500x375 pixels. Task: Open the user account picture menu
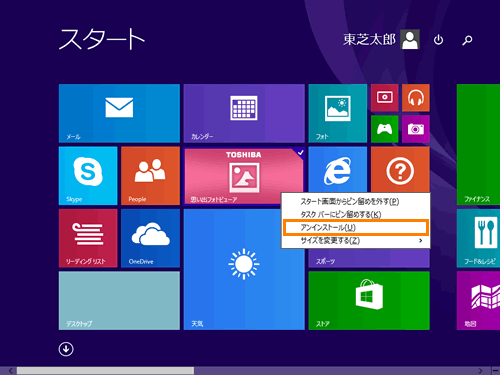tap(410, 39)
